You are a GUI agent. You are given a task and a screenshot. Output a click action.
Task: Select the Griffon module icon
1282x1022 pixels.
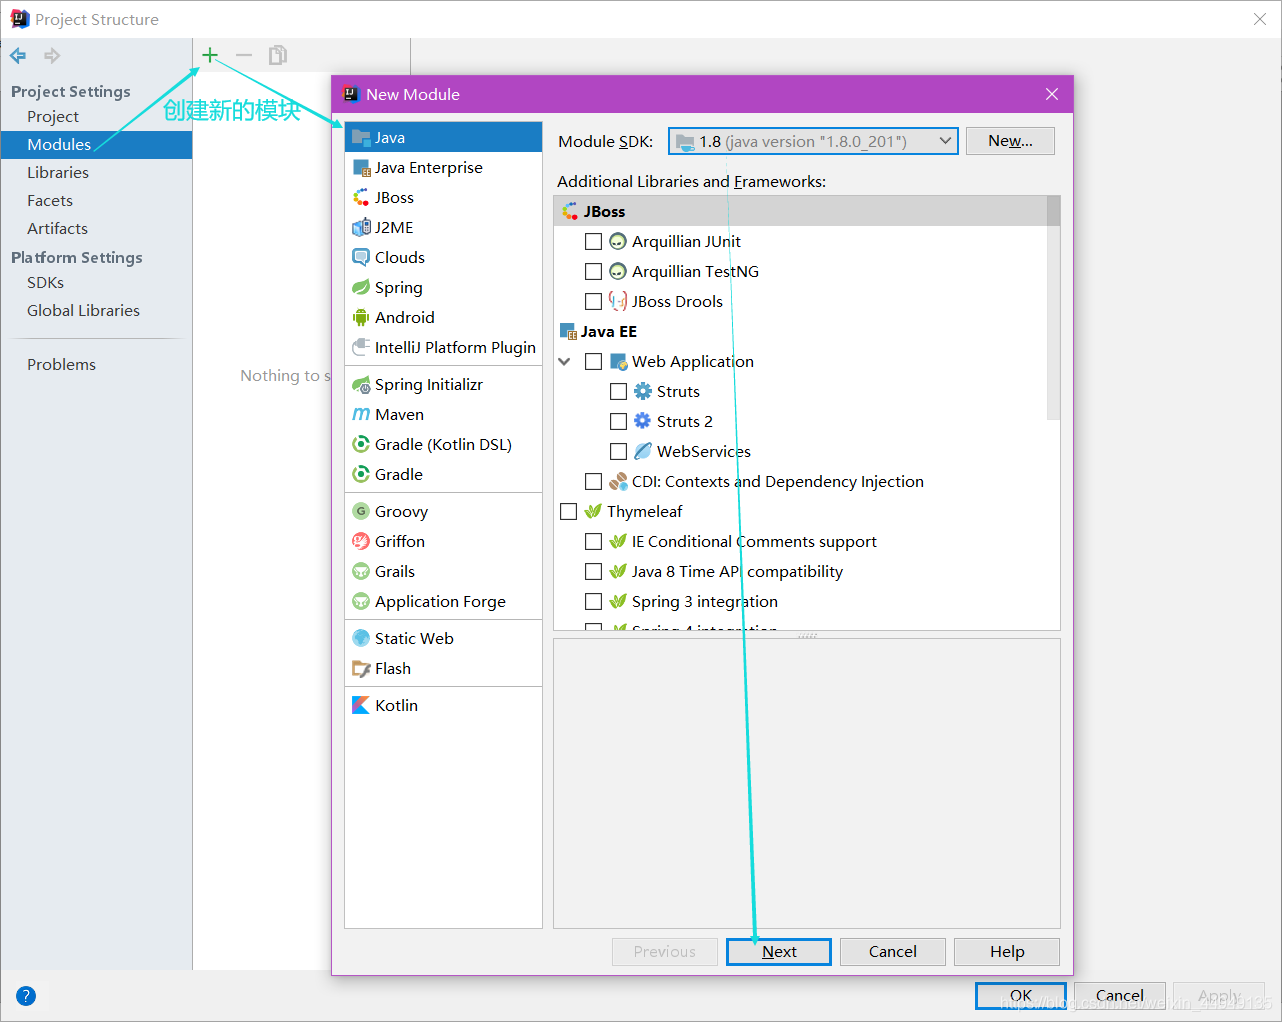tap(361, 541)
